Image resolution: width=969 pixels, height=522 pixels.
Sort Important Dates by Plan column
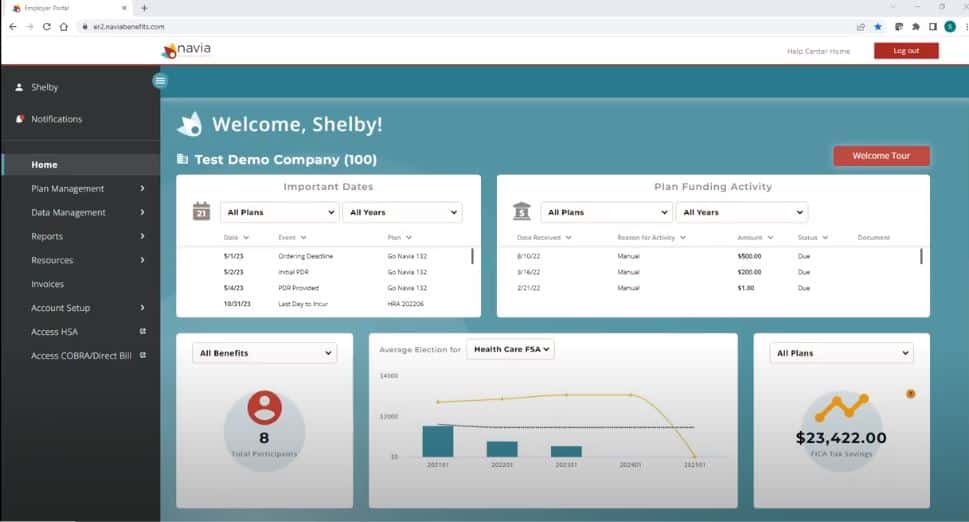400,237
